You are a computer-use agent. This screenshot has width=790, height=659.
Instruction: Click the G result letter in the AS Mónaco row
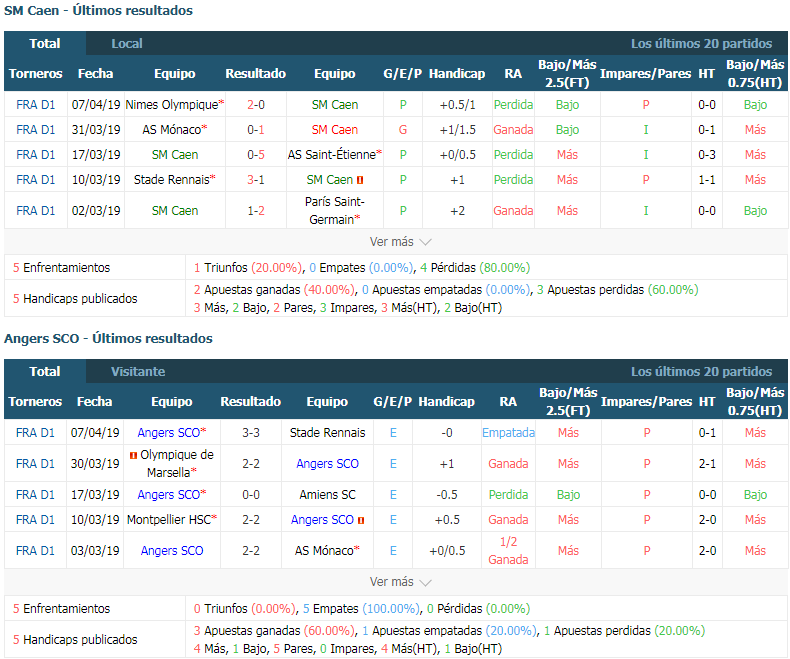[x=403, y=130]
